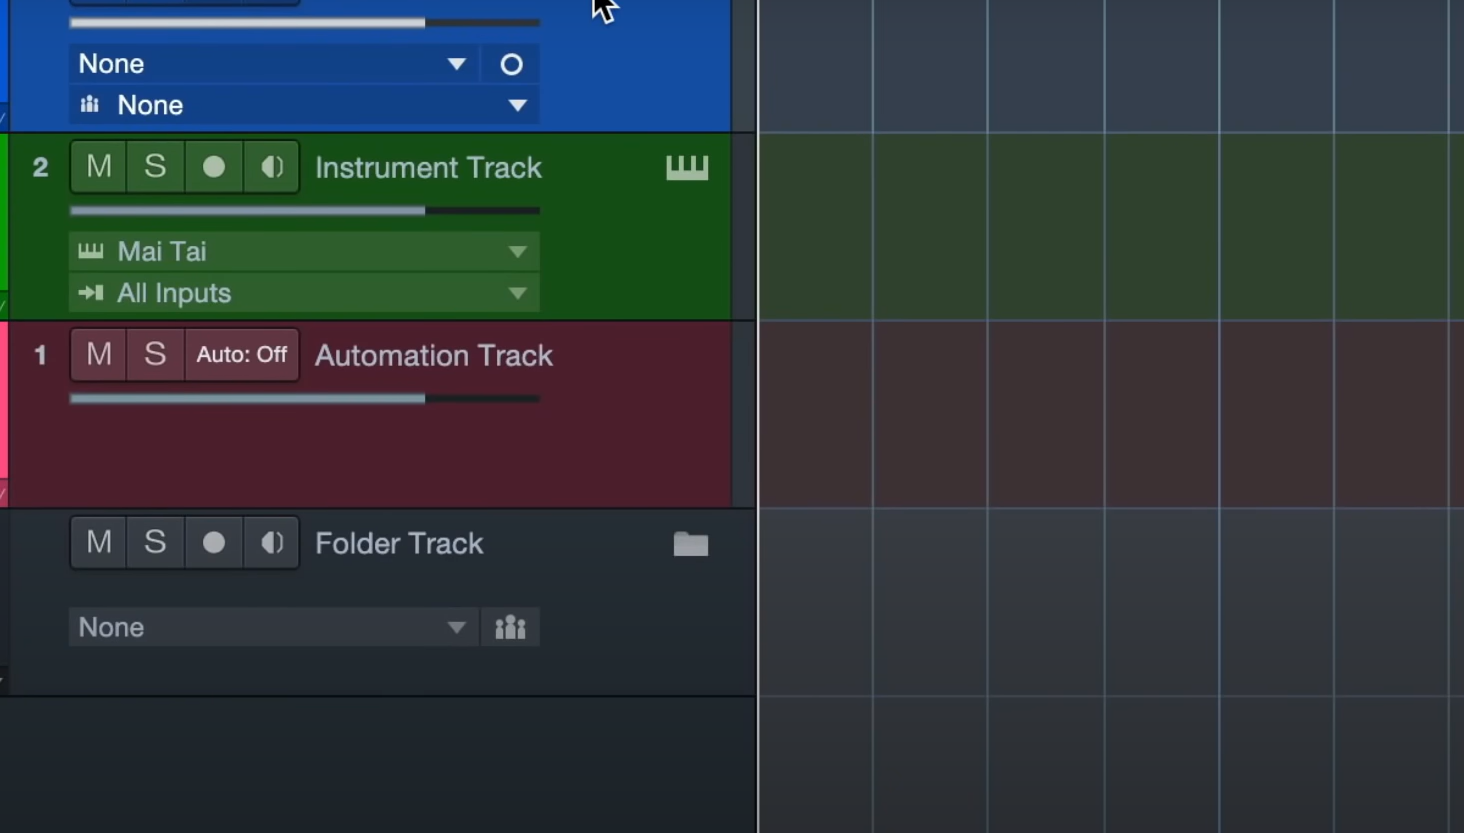1464x833 pixels.
Task: Adjust the volume slider on Instrument Track
Action: coord(300,210)
